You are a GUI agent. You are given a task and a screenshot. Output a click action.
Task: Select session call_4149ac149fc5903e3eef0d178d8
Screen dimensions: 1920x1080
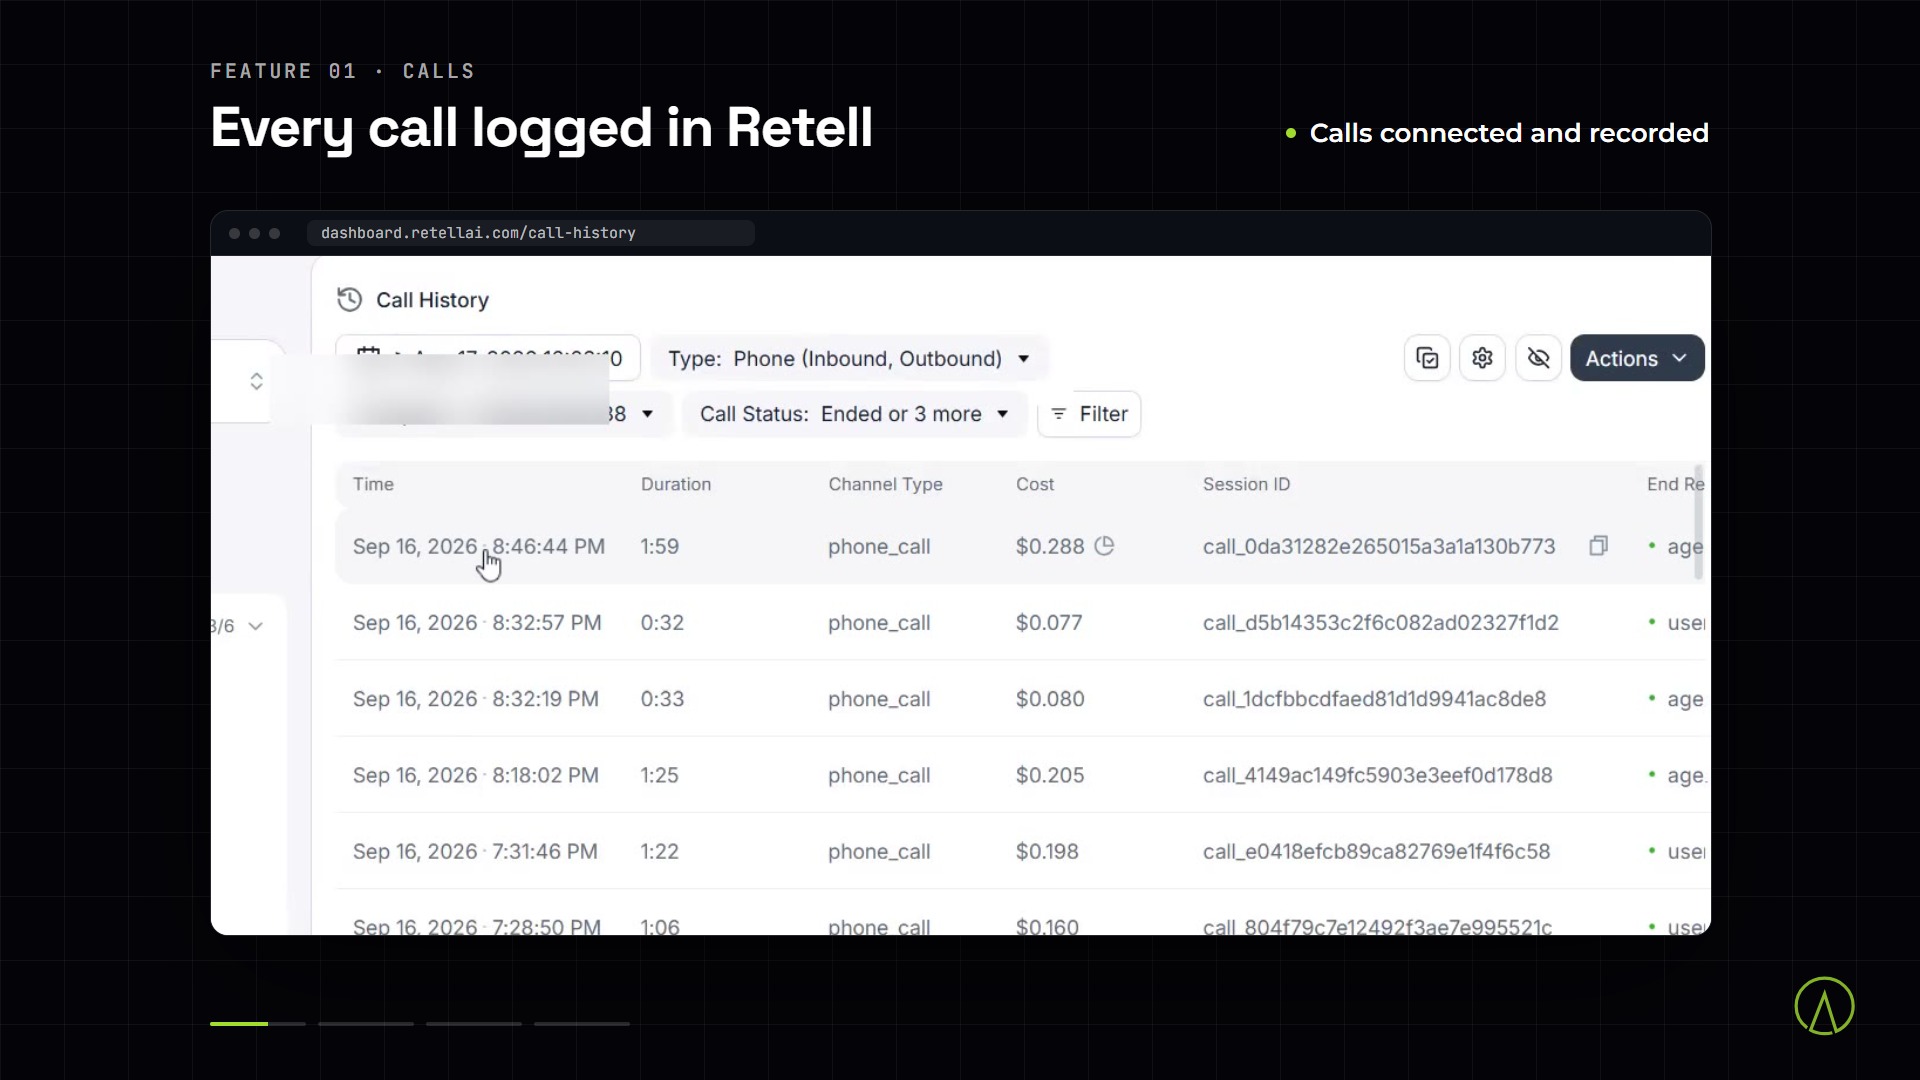(x=1377, y=775)
